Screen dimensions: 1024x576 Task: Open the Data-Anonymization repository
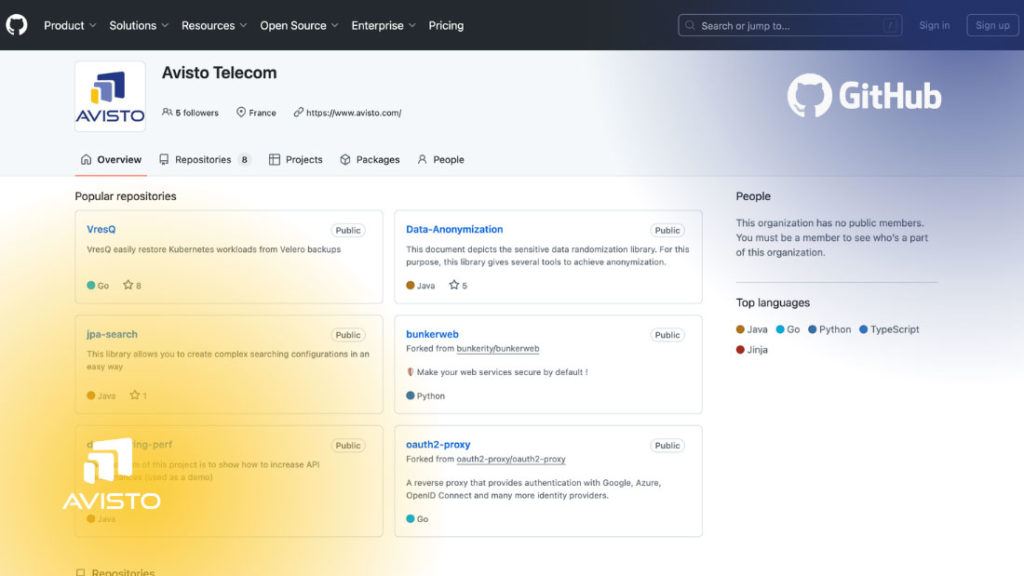click(455, 229)
